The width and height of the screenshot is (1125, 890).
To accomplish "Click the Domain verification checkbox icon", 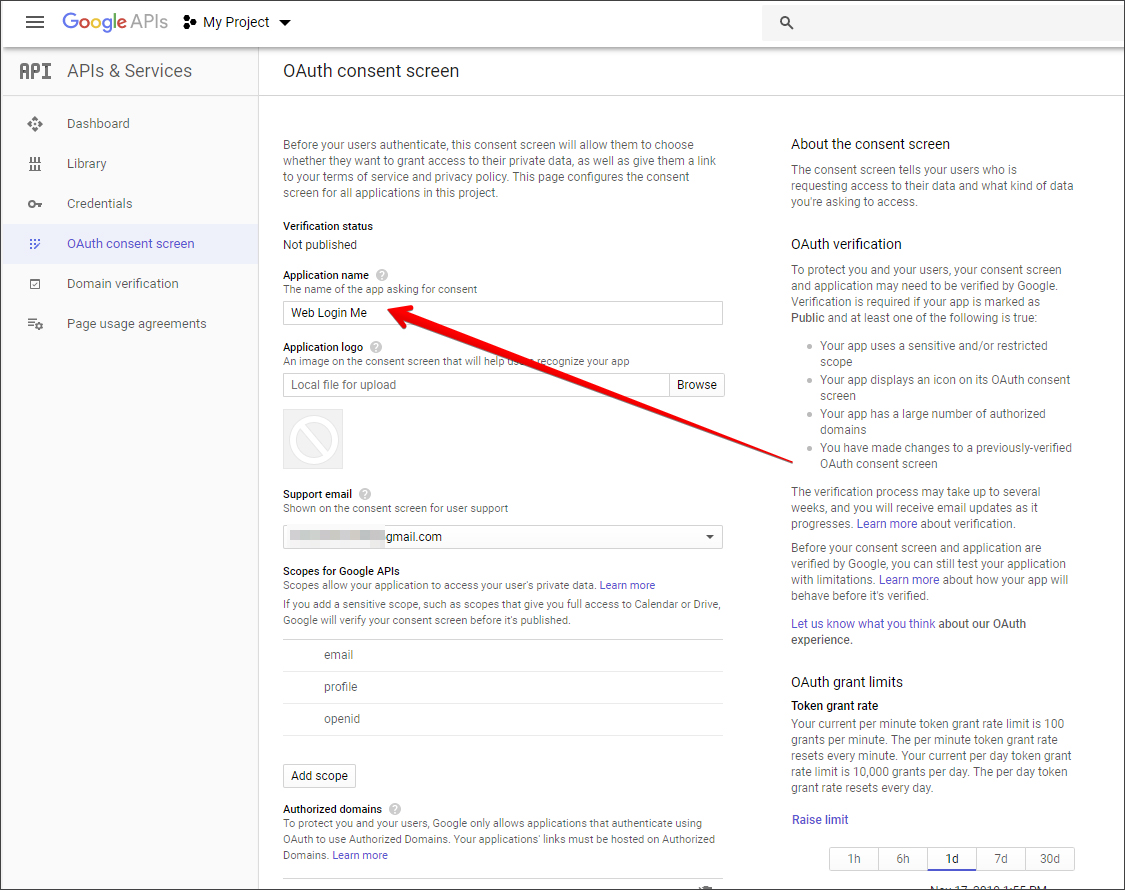I will pos(34,284).
